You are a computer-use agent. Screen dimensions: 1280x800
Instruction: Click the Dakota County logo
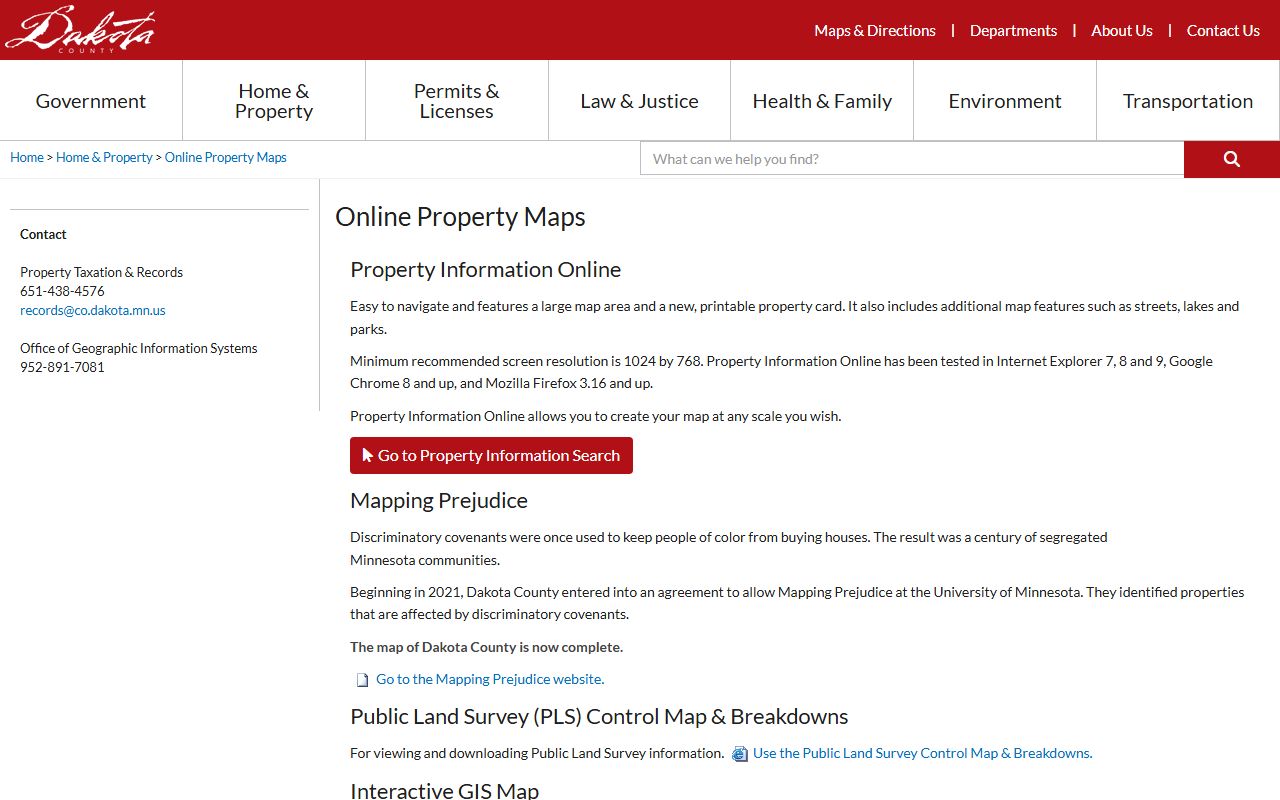tap(80, 29)
